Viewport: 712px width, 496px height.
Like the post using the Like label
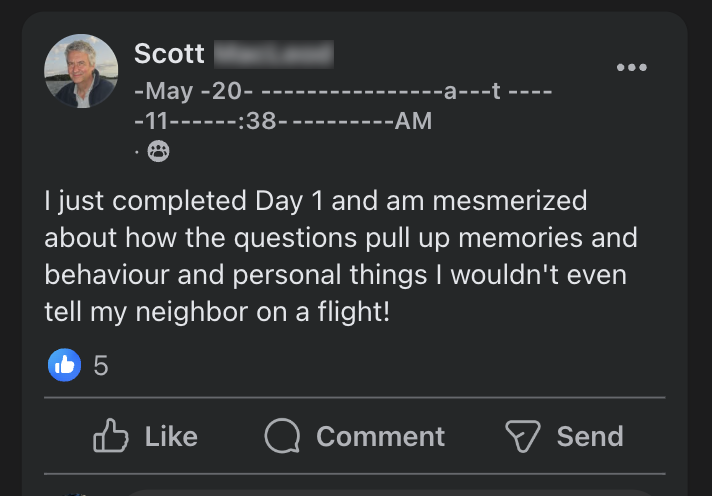pos(171,436)
